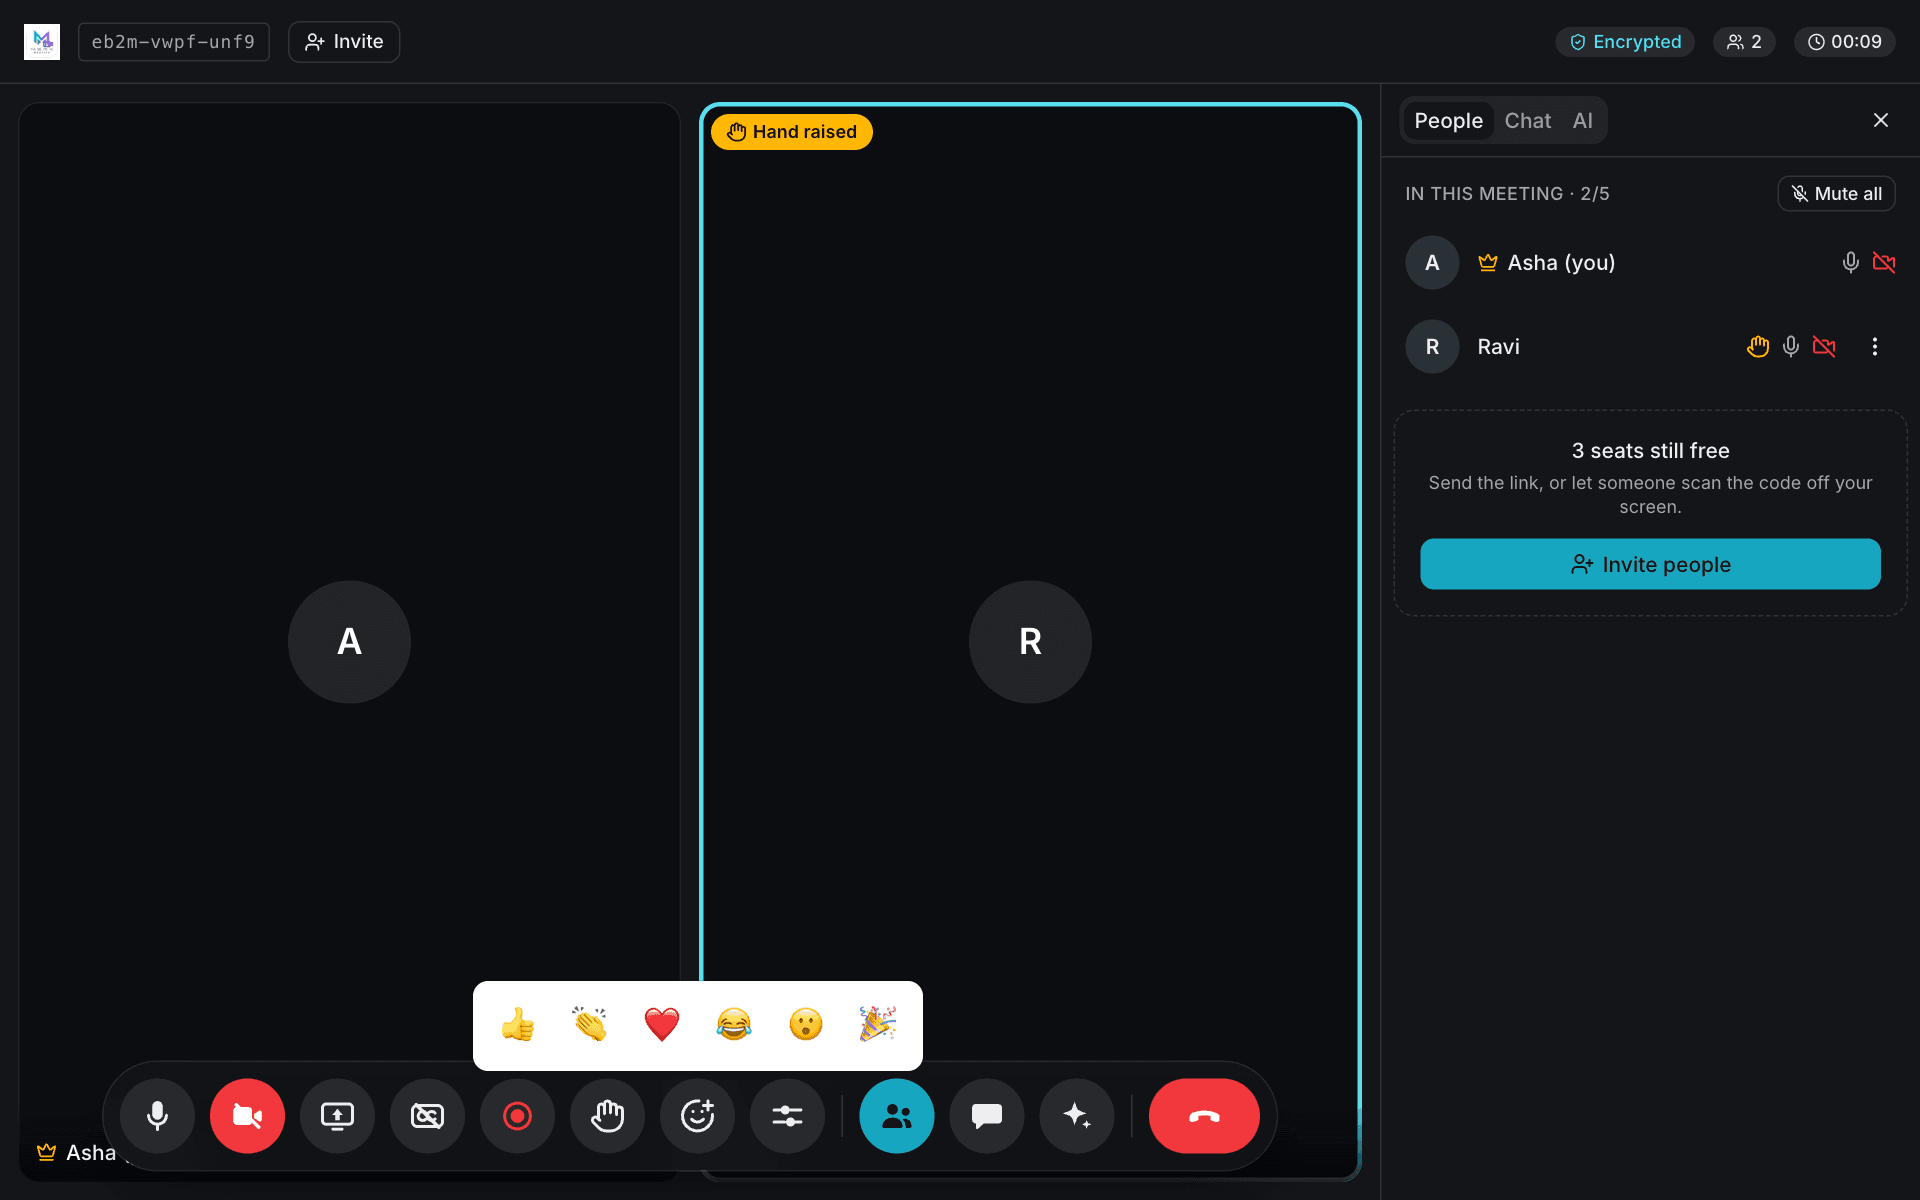Viewport: 1920px width, 1200px height.
Task: Toggle the microphone in the bottom toolbar
Action: [x=157, y=1116]
